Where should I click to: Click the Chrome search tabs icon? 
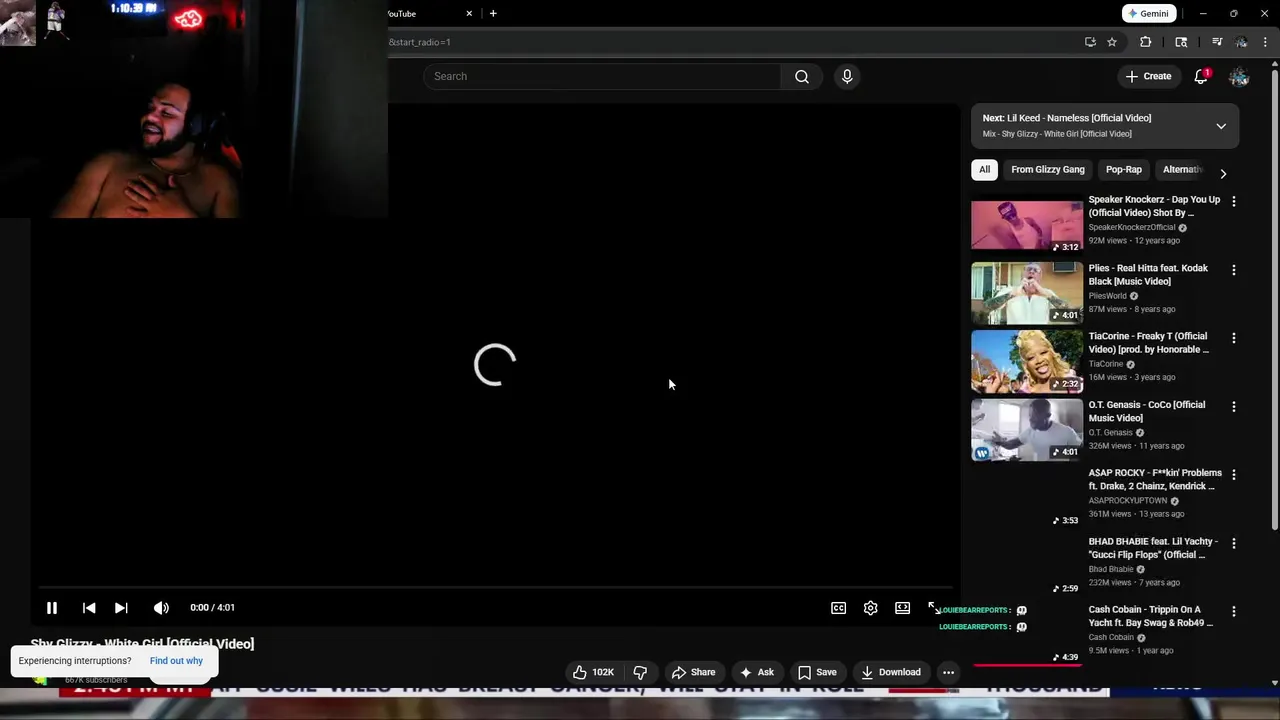[x=1181, y=42]
